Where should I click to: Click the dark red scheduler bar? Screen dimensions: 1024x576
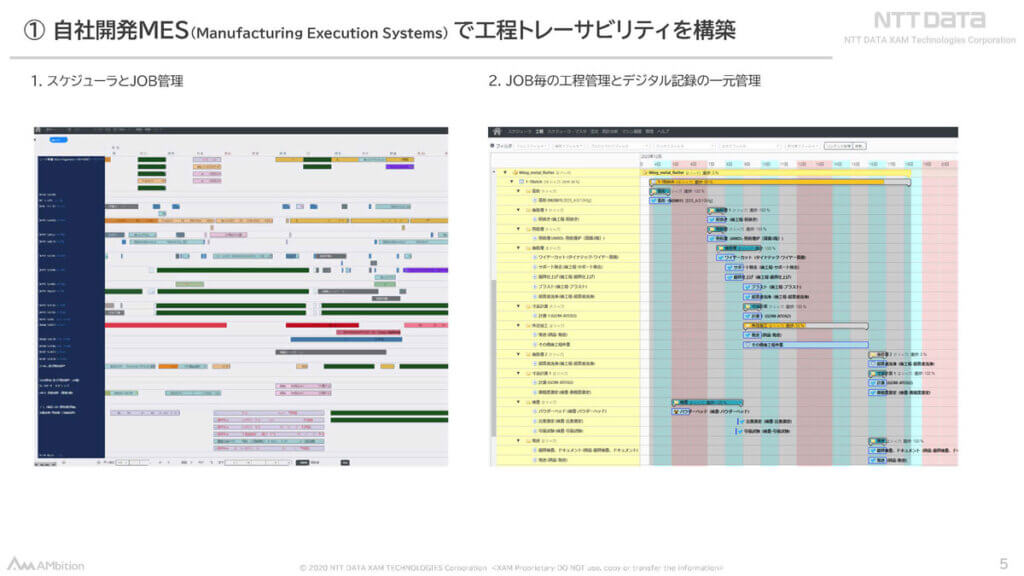coord(322,325)
